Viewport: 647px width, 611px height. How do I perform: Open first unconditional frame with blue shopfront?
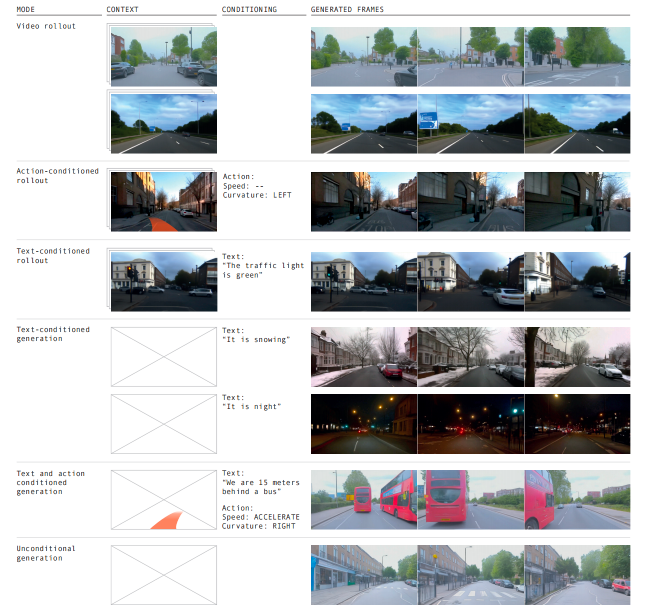tap(364, 575)
